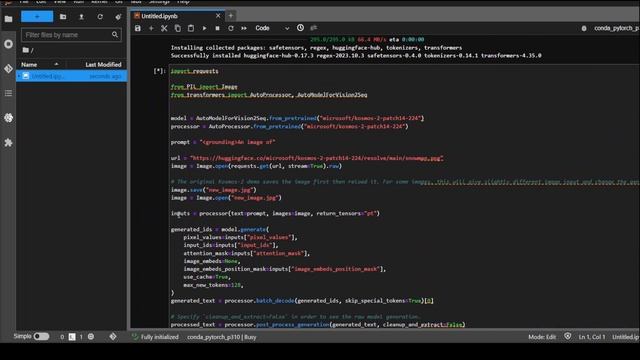Click the blue New Launcher plus button

37,16
